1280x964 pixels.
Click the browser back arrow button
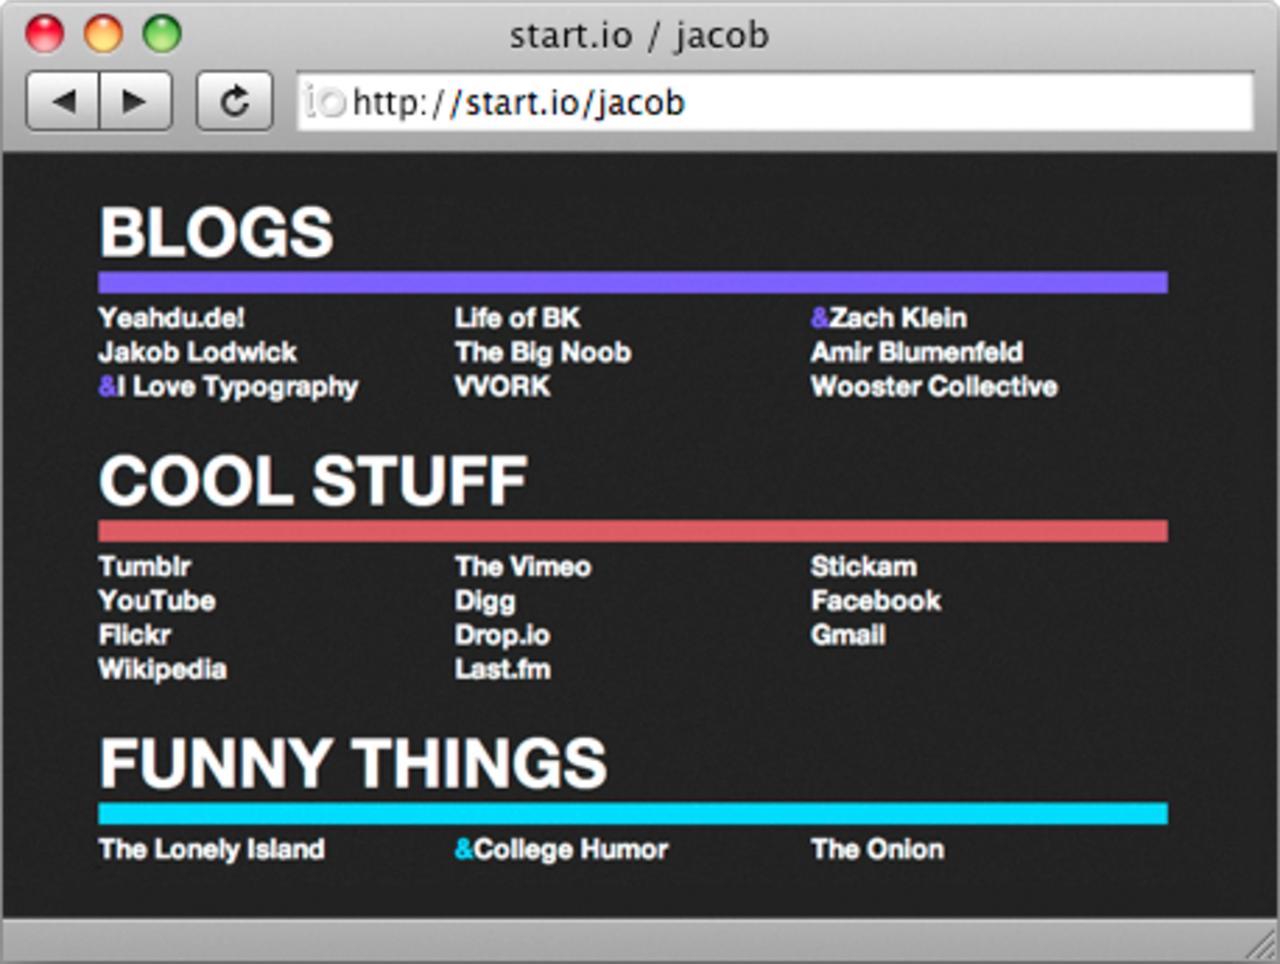tap(63, 101)
